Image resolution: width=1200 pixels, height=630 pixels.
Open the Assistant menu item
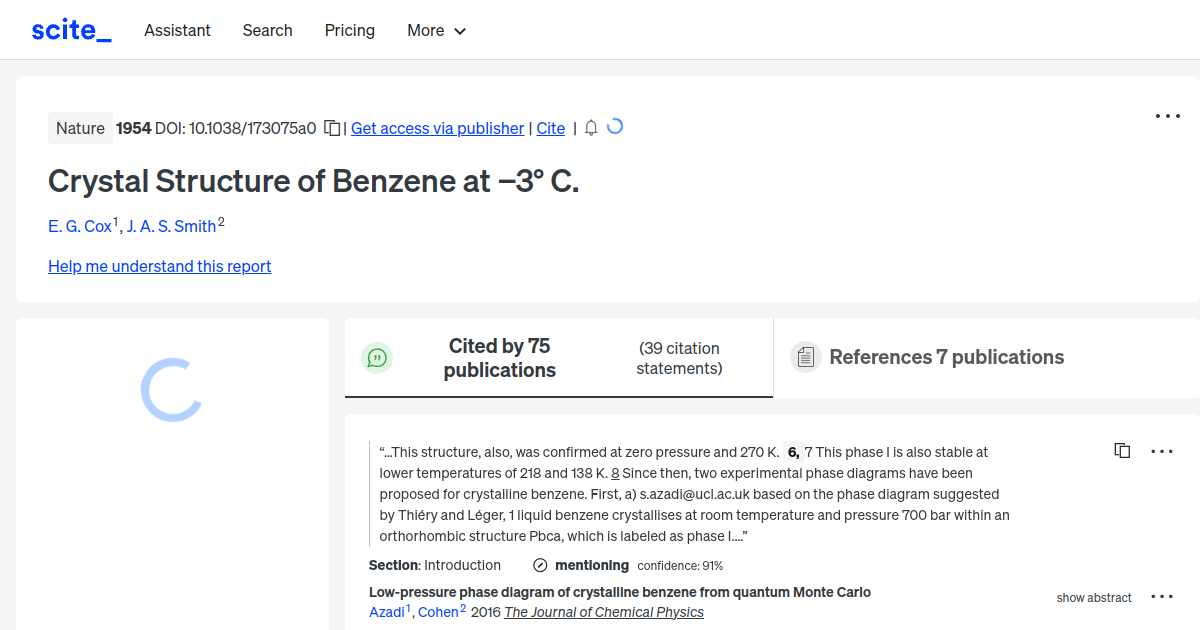[177, 30]
